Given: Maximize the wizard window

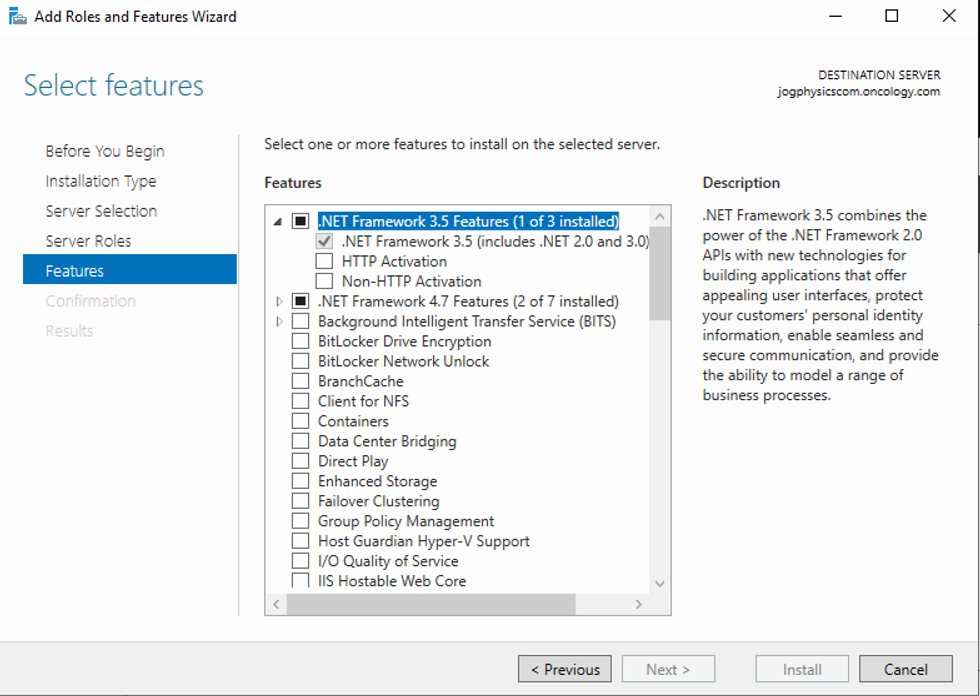Looking at the screenshot, I should pos(891,16).
